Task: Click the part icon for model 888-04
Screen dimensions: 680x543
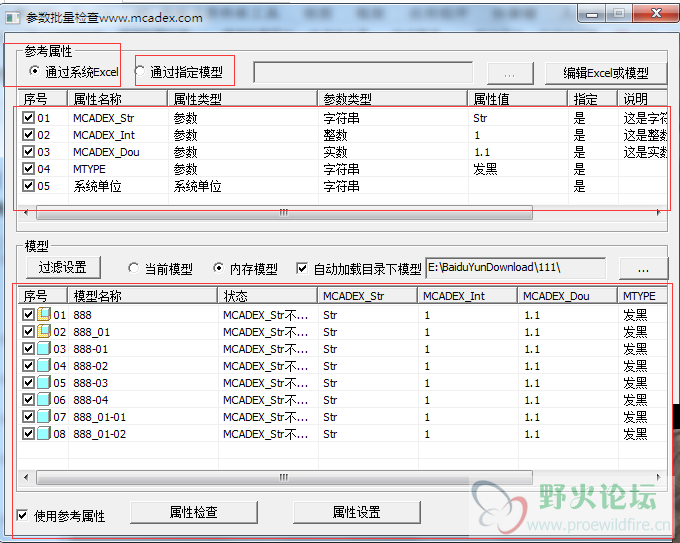Action: [44, 399]
